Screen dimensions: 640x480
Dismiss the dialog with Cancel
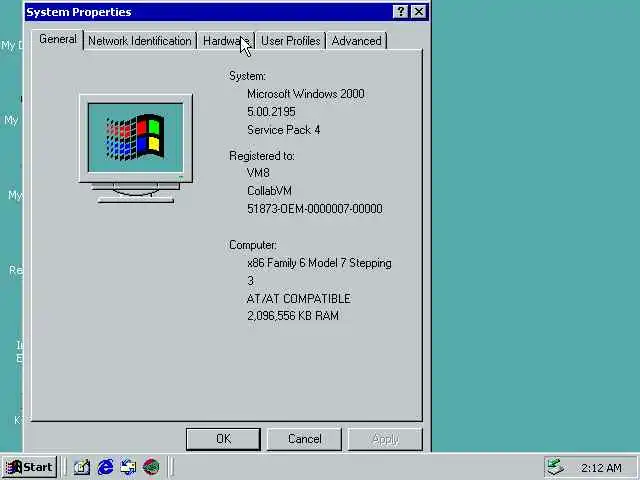pos(304,439)
